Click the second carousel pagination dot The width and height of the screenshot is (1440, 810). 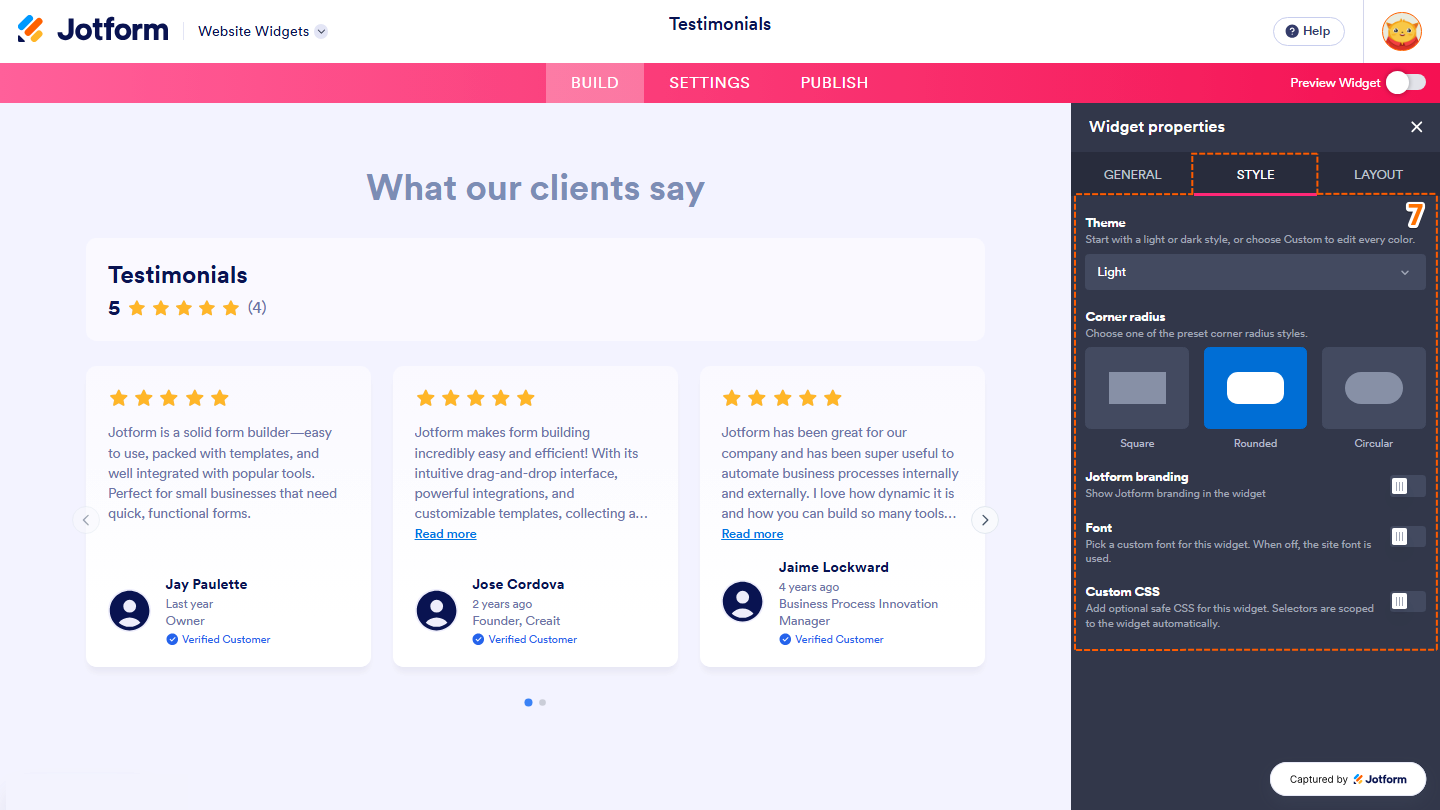542,702
